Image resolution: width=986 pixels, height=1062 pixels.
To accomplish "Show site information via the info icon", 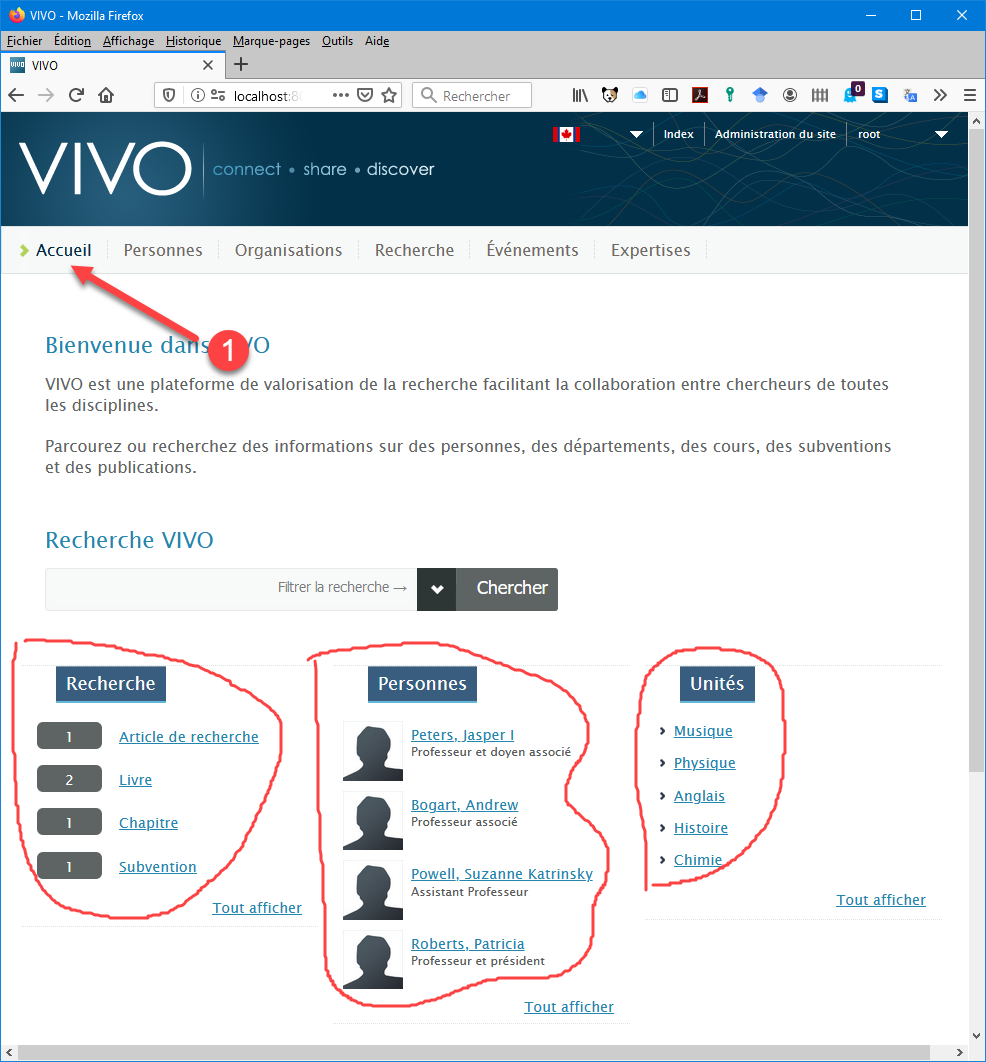I will 198,95.
